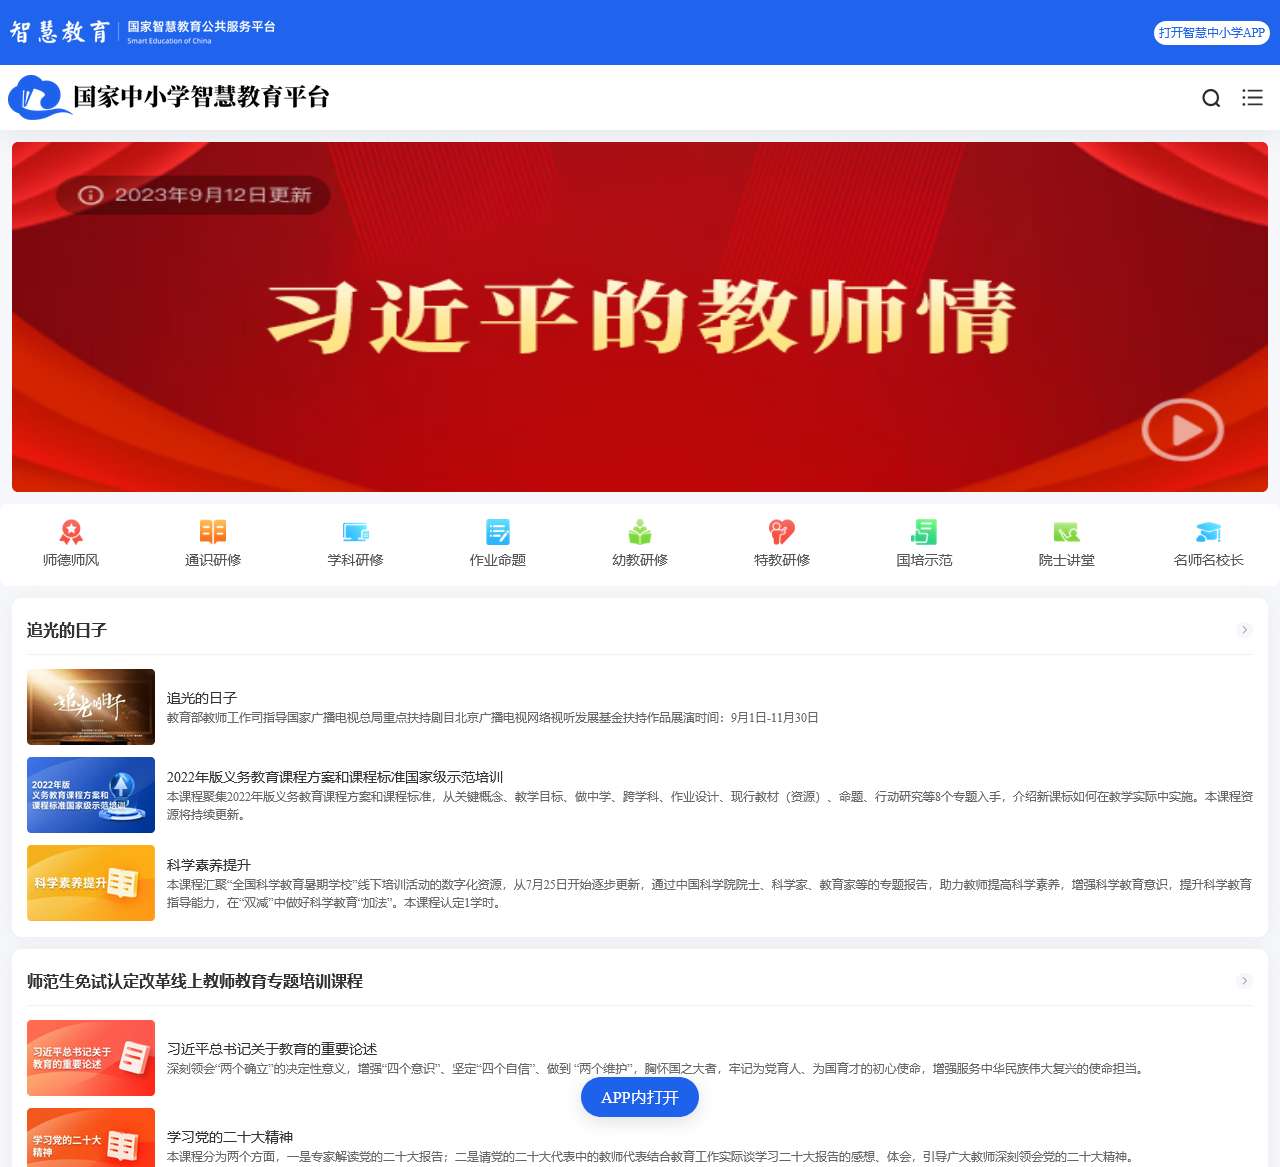Screen dimensions: 1280x1167
Task: Select the 通识研修 category label
Action: [x=213, y=560]
